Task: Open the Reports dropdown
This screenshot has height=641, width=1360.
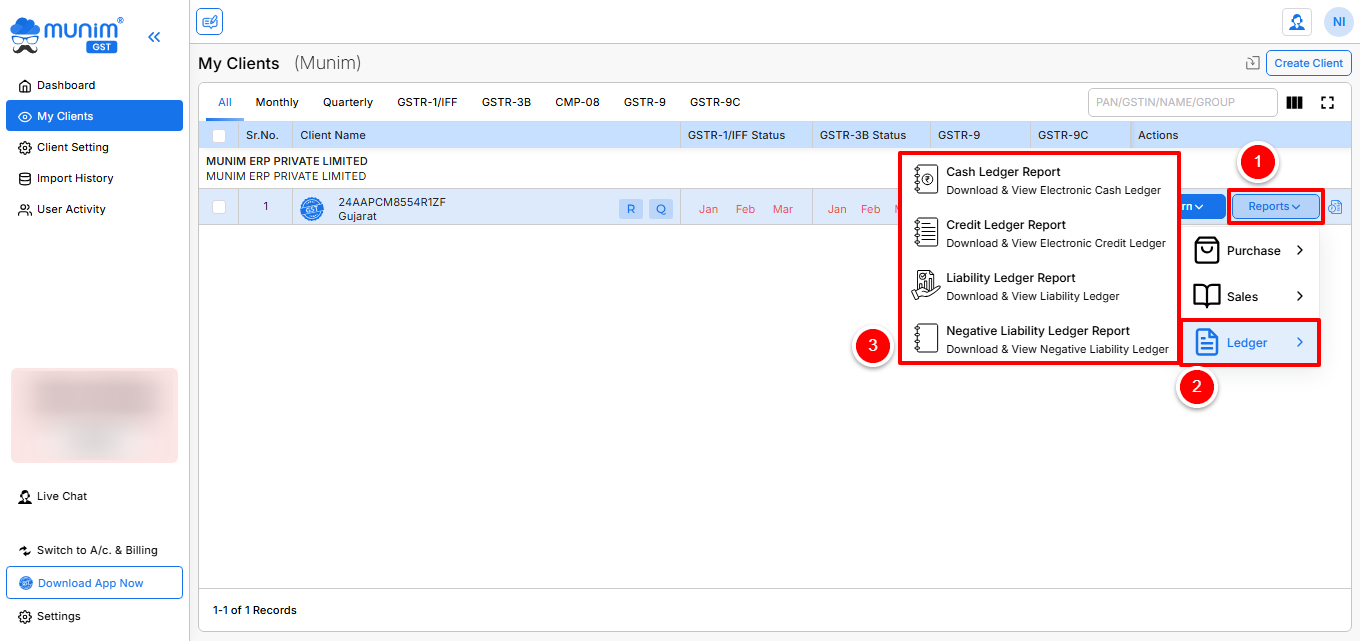Action: click(1274, 207)
